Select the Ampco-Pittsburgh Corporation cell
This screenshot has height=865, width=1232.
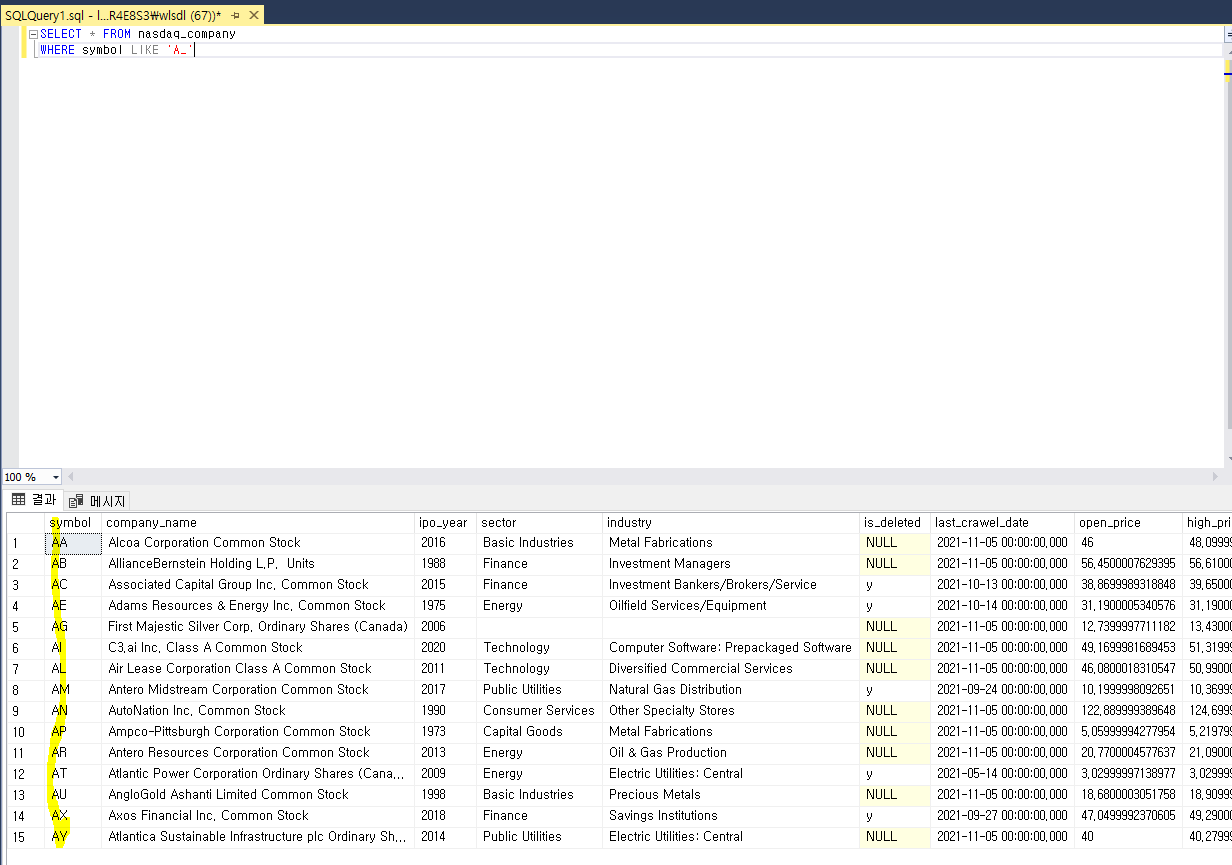pyautogui.click(x=258, y=732)
